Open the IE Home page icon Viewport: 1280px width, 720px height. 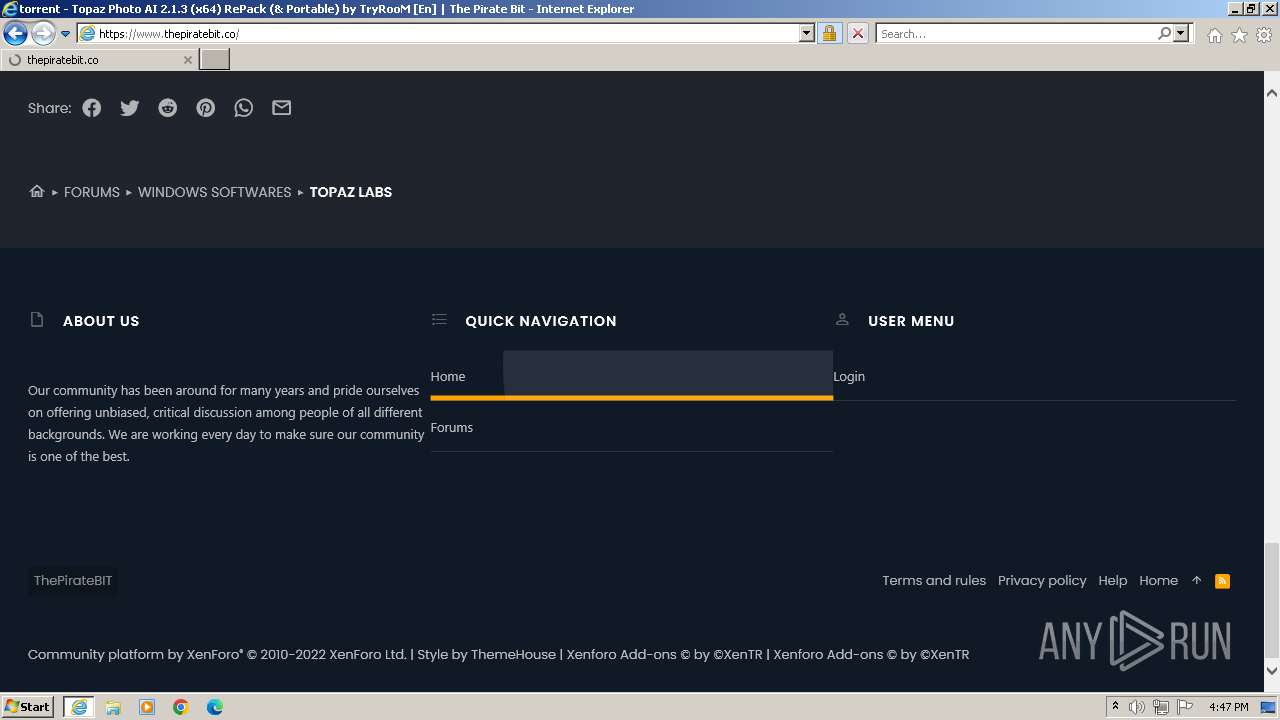coord(1214,35)
